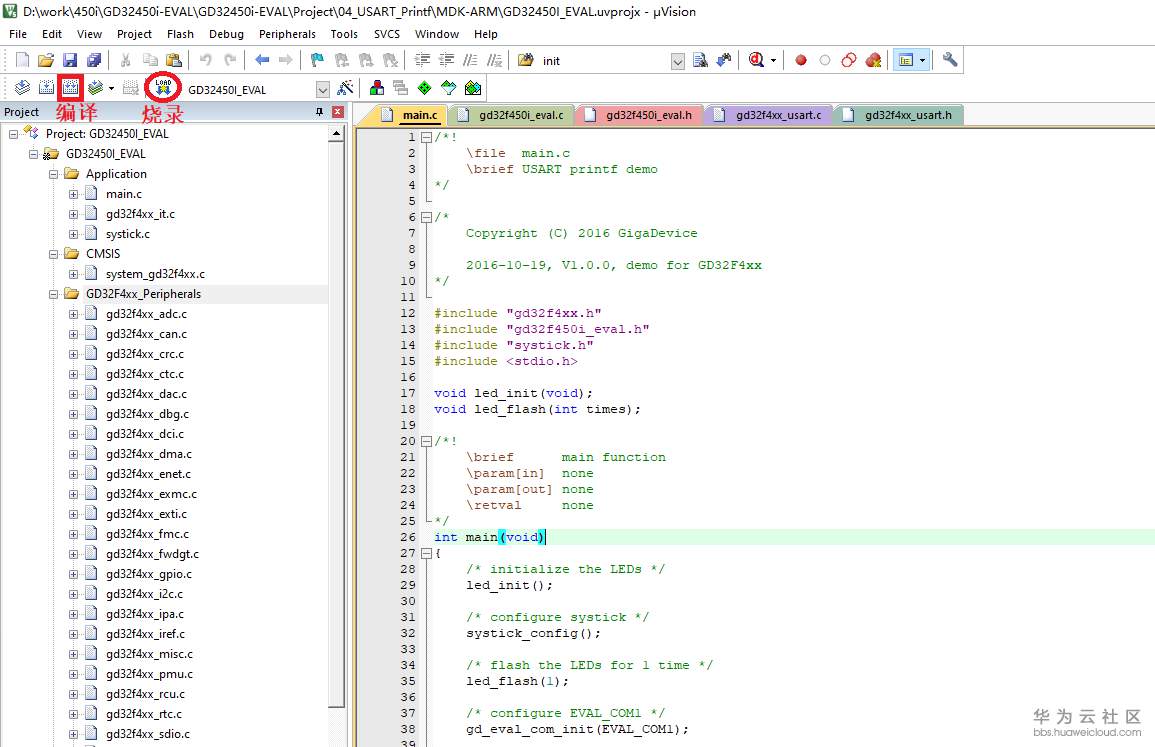1155x747 pixels.
Task: Collapse the code fold at main function comment
Action: (426, 441)
